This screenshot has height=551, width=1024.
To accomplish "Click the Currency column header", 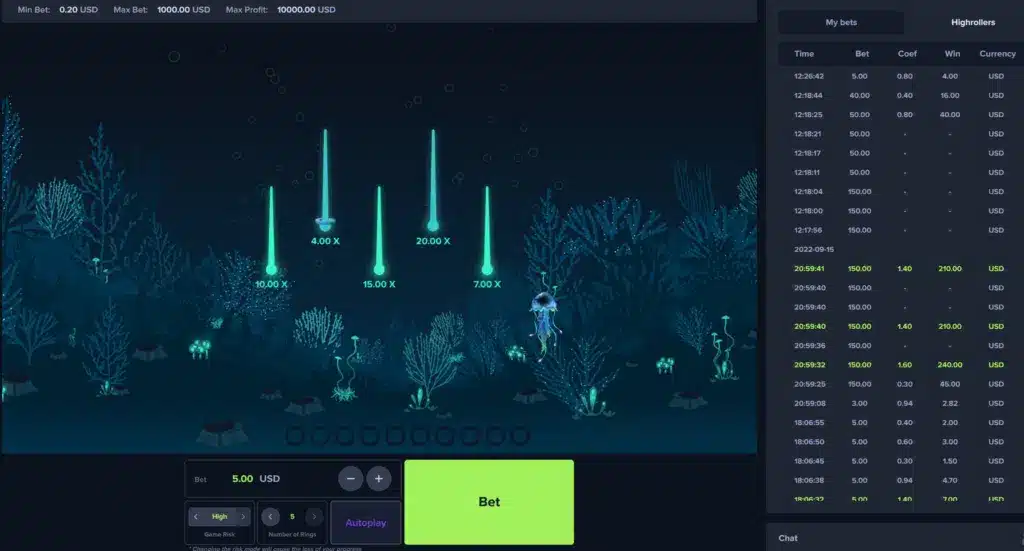I will (x=997, y=54).
